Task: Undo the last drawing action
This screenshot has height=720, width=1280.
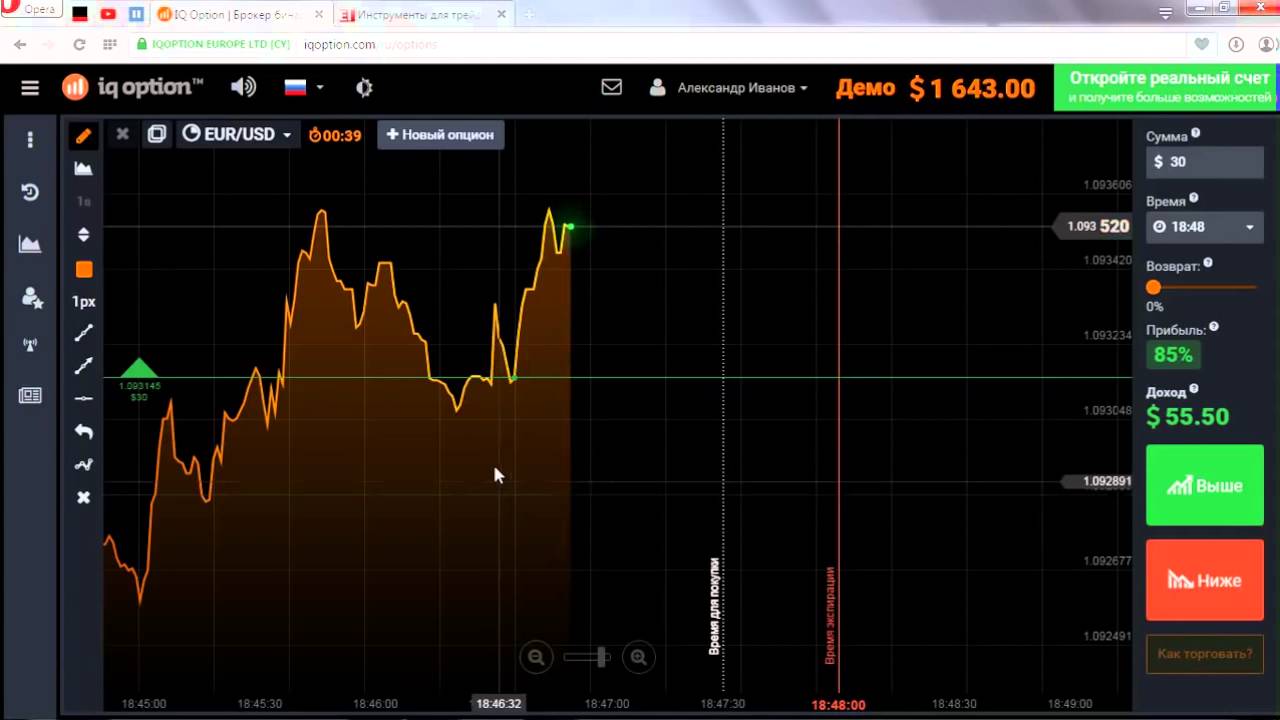Action: (84, 431)
